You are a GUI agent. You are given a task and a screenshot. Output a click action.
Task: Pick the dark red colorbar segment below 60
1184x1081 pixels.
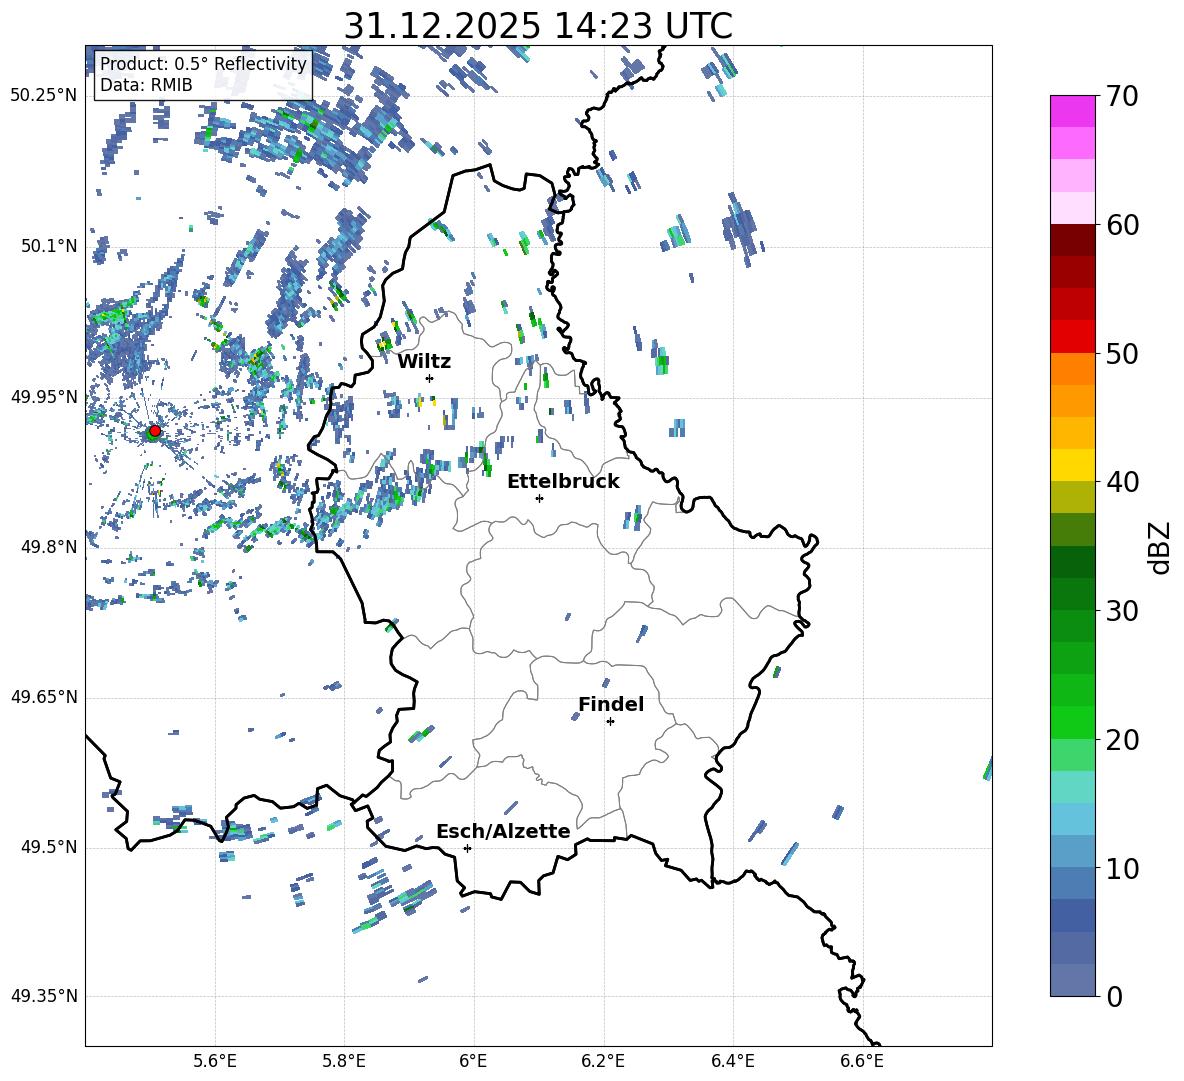[x=1073, y=241]
